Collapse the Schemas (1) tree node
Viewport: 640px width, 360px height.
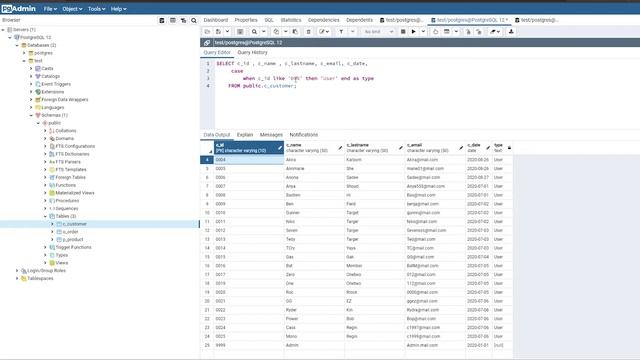coord(31,116)
